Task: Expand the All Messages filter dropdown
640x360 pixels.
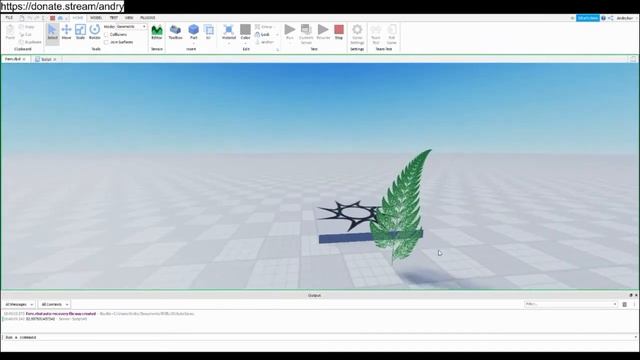Action: click(18, 304)
